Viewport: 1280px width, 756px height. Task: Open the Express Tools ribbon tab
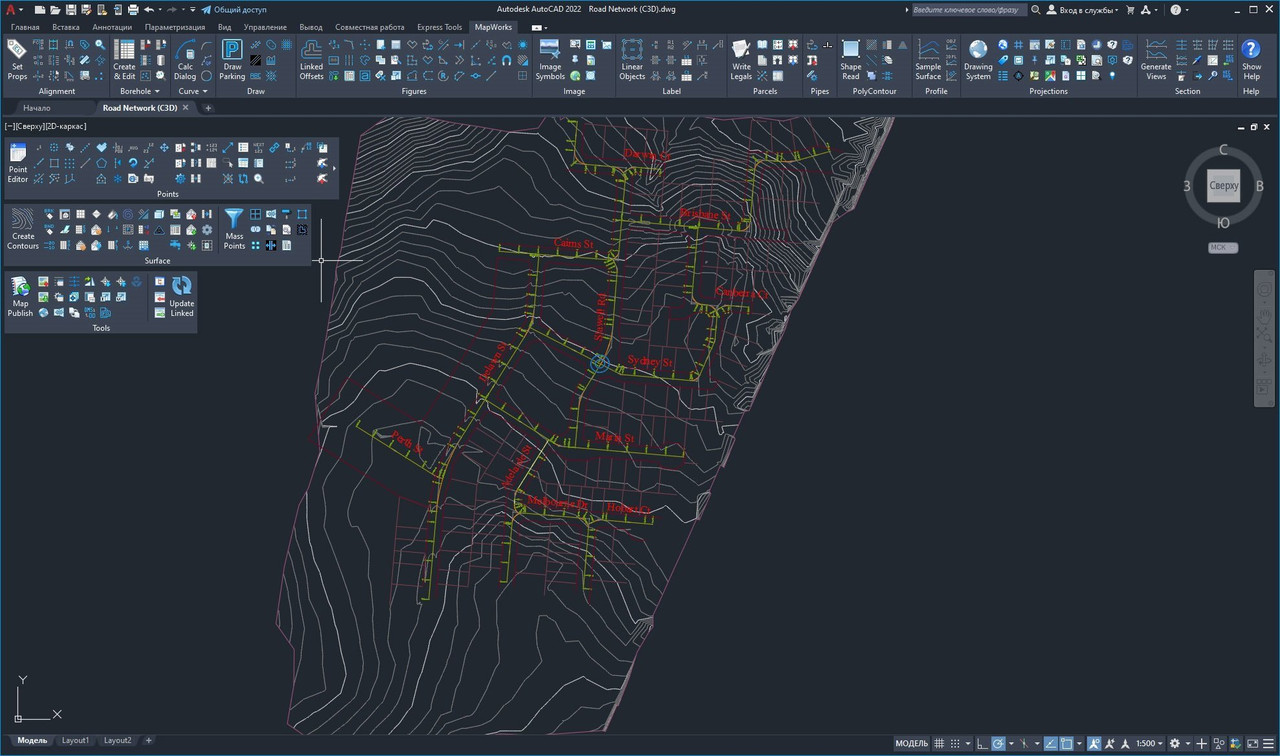[439, 27]
